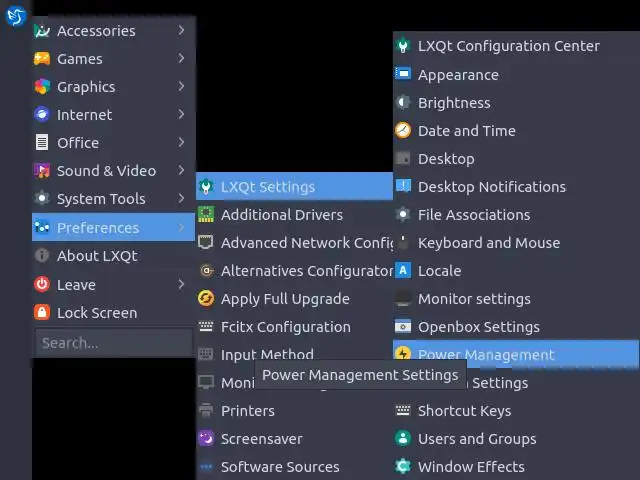Click the Keyboard and Mouse icon
640x480 pixels.
click(x=403, y=242)
